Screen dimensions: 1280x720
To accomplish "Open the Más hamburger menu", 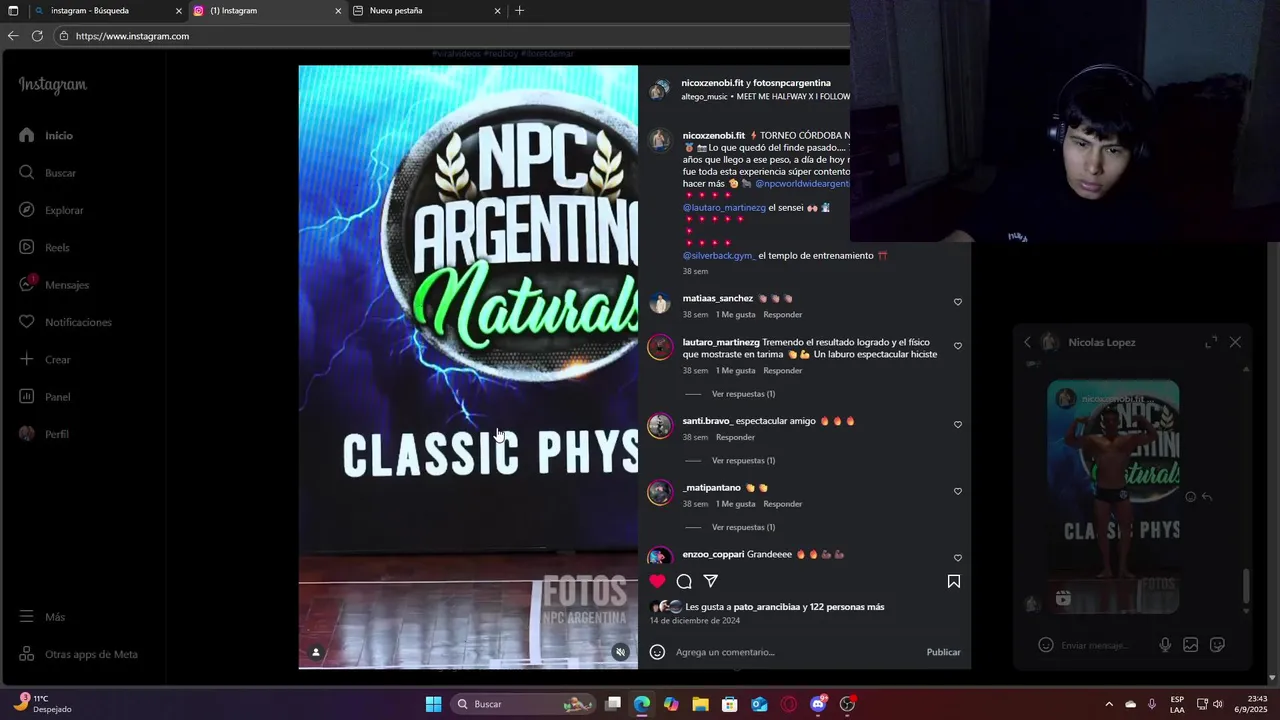I will coord(42,617).
